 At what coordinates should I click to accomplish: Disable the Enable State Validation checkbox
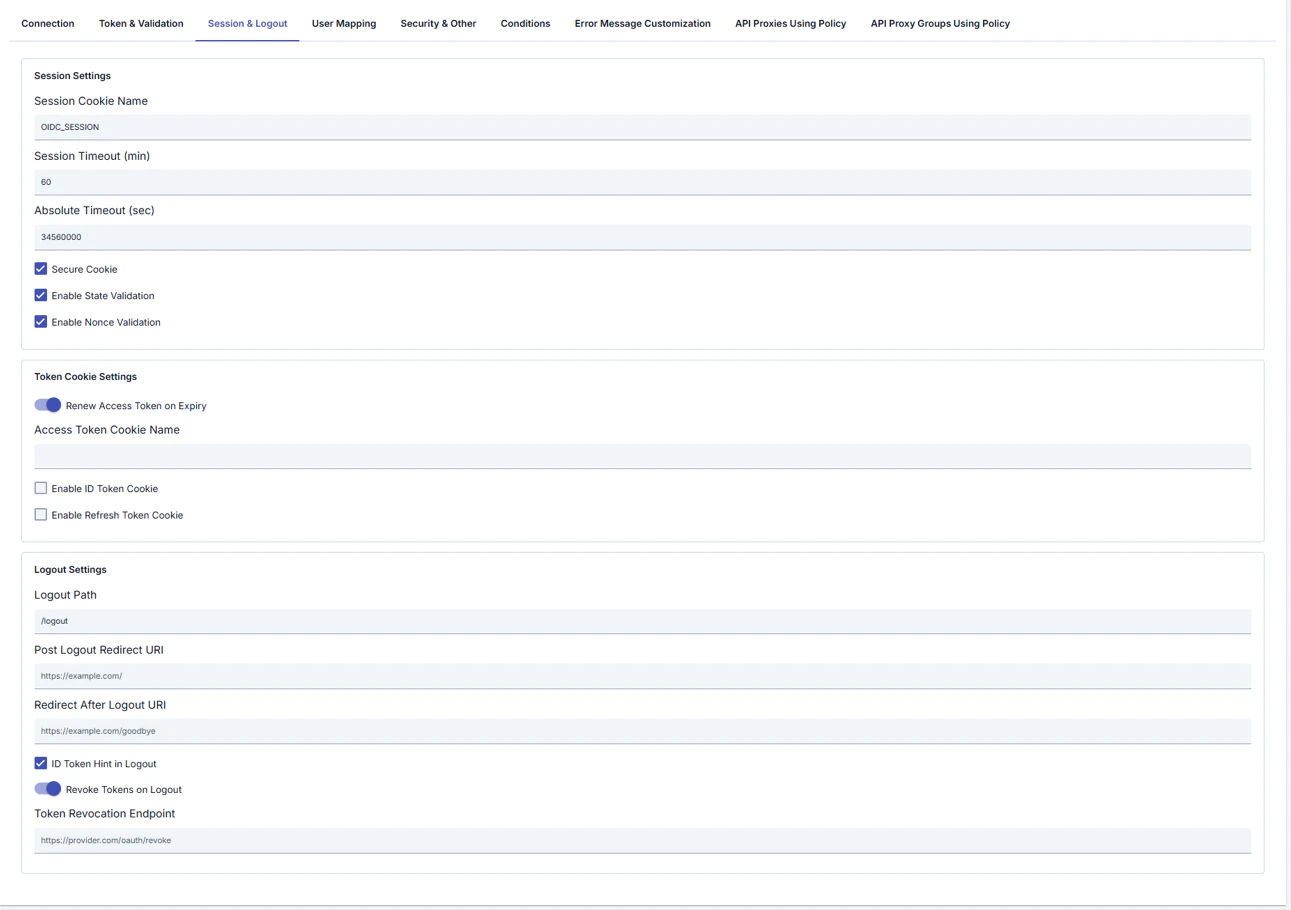click(x=40, y=295)
